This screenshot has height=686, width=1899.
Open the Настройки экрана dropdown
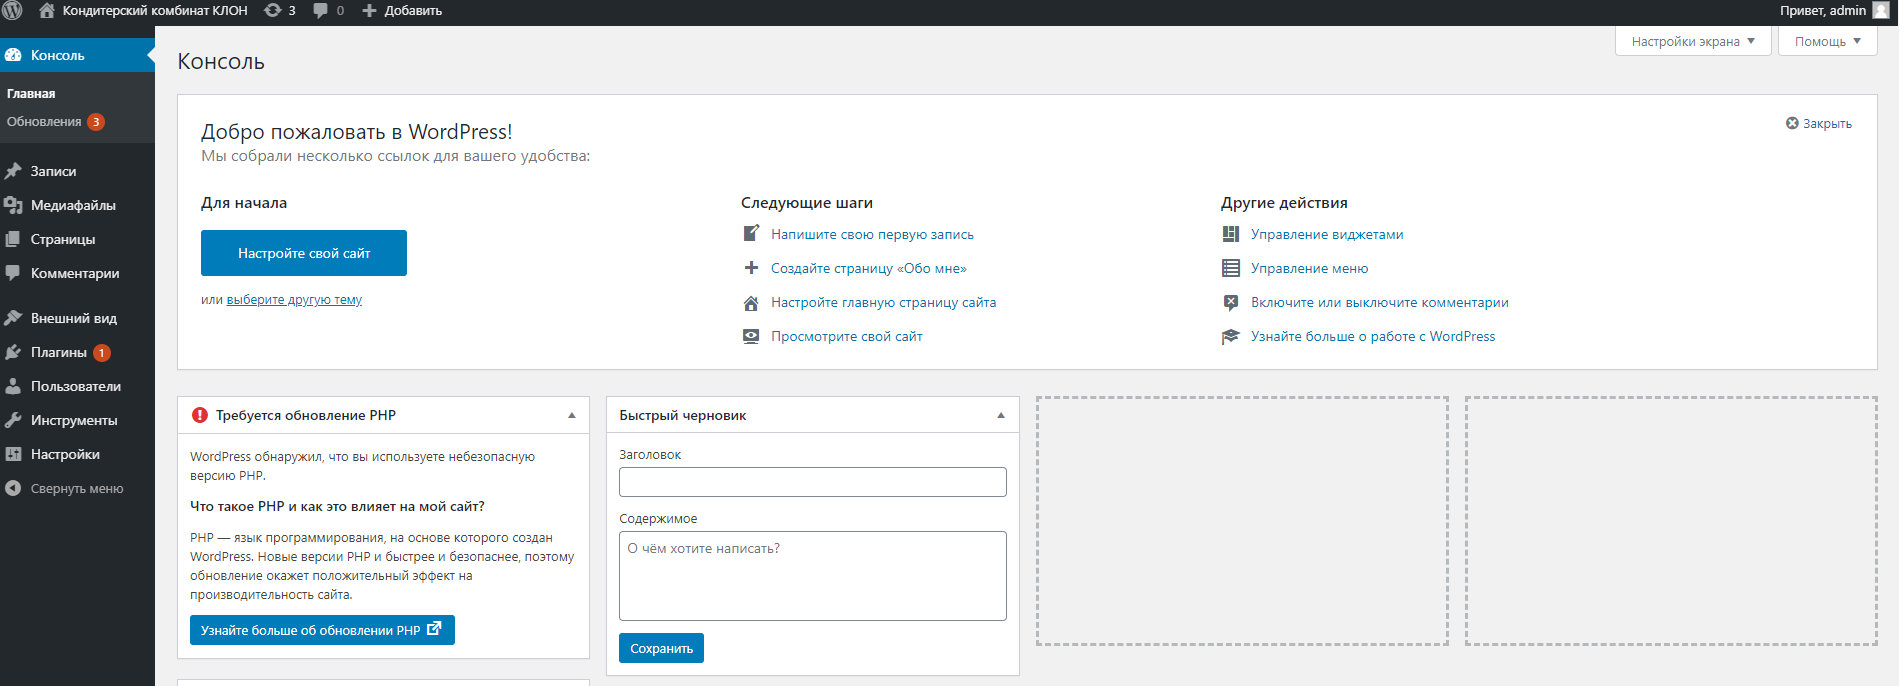pos(1693,41)
